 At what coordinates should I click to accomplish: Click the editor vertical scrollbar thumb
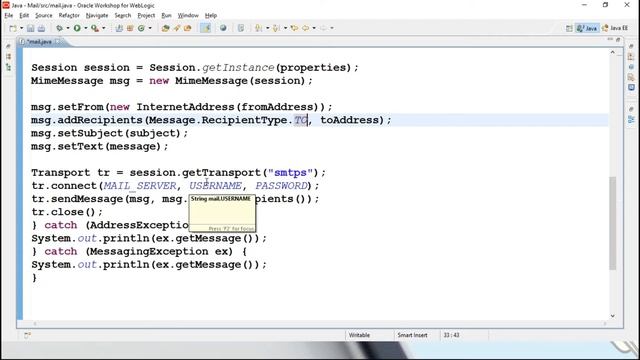[612, 223]
